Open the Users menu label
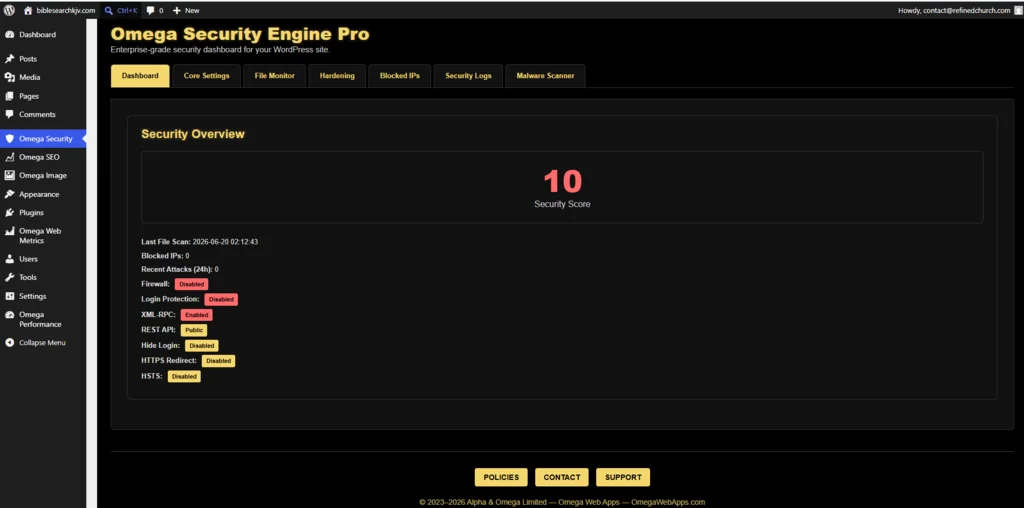1024x508 pixels. [28, 259]
